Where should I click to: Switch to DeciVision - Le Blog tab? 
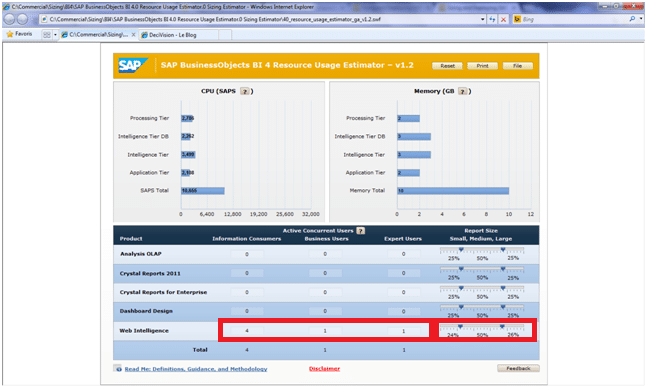[x=178, y=35]
